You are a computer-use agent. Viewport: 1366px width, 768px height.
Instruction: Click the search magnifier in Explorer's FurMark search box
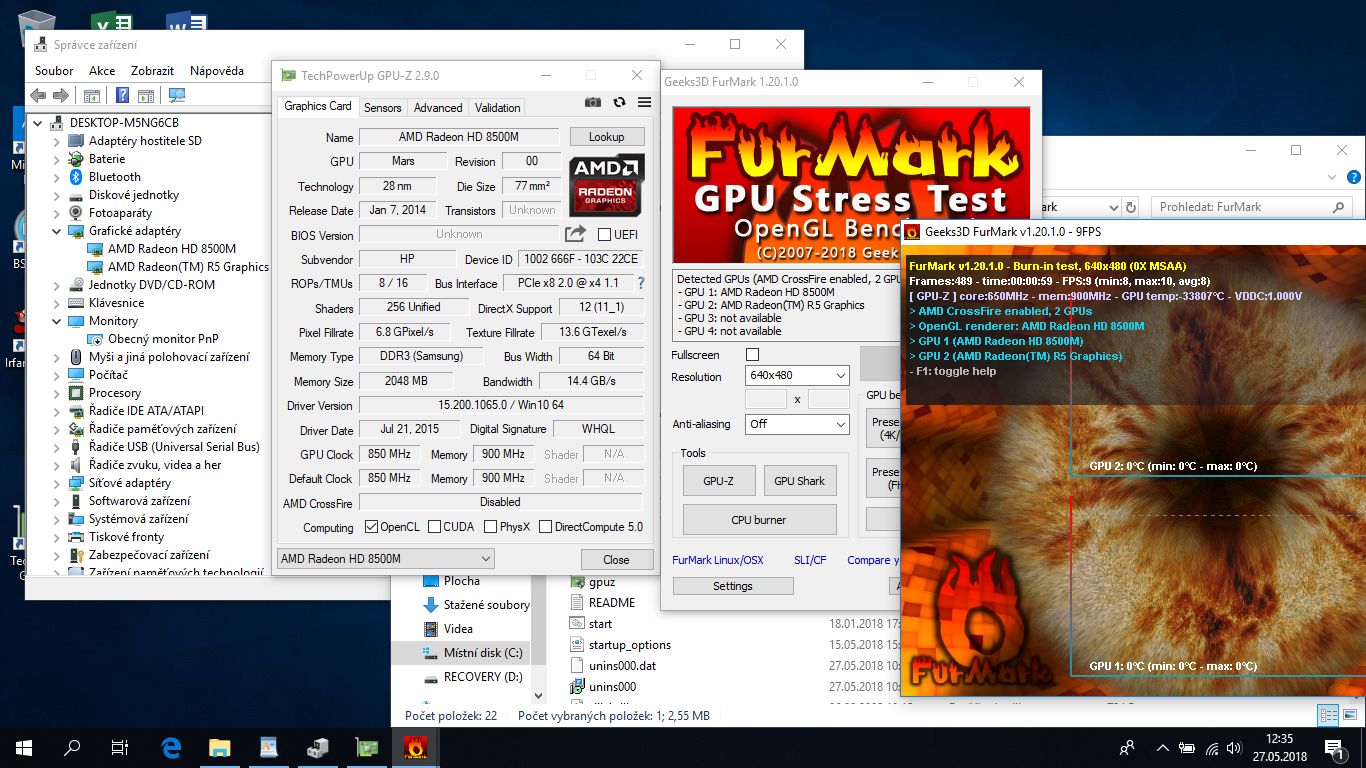click(x=1339, y=207)
